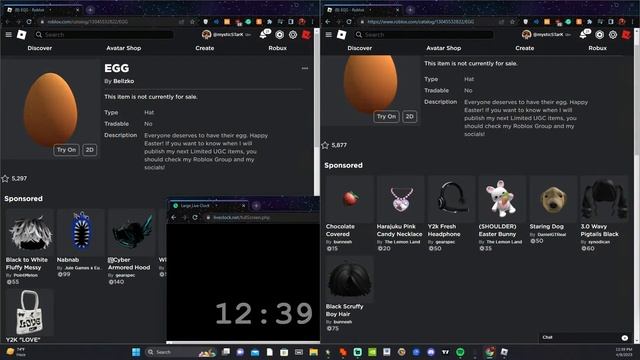This screenshot has height=360, width=640.
Task: Click address bar of clock window
Action: coord(261,218)
